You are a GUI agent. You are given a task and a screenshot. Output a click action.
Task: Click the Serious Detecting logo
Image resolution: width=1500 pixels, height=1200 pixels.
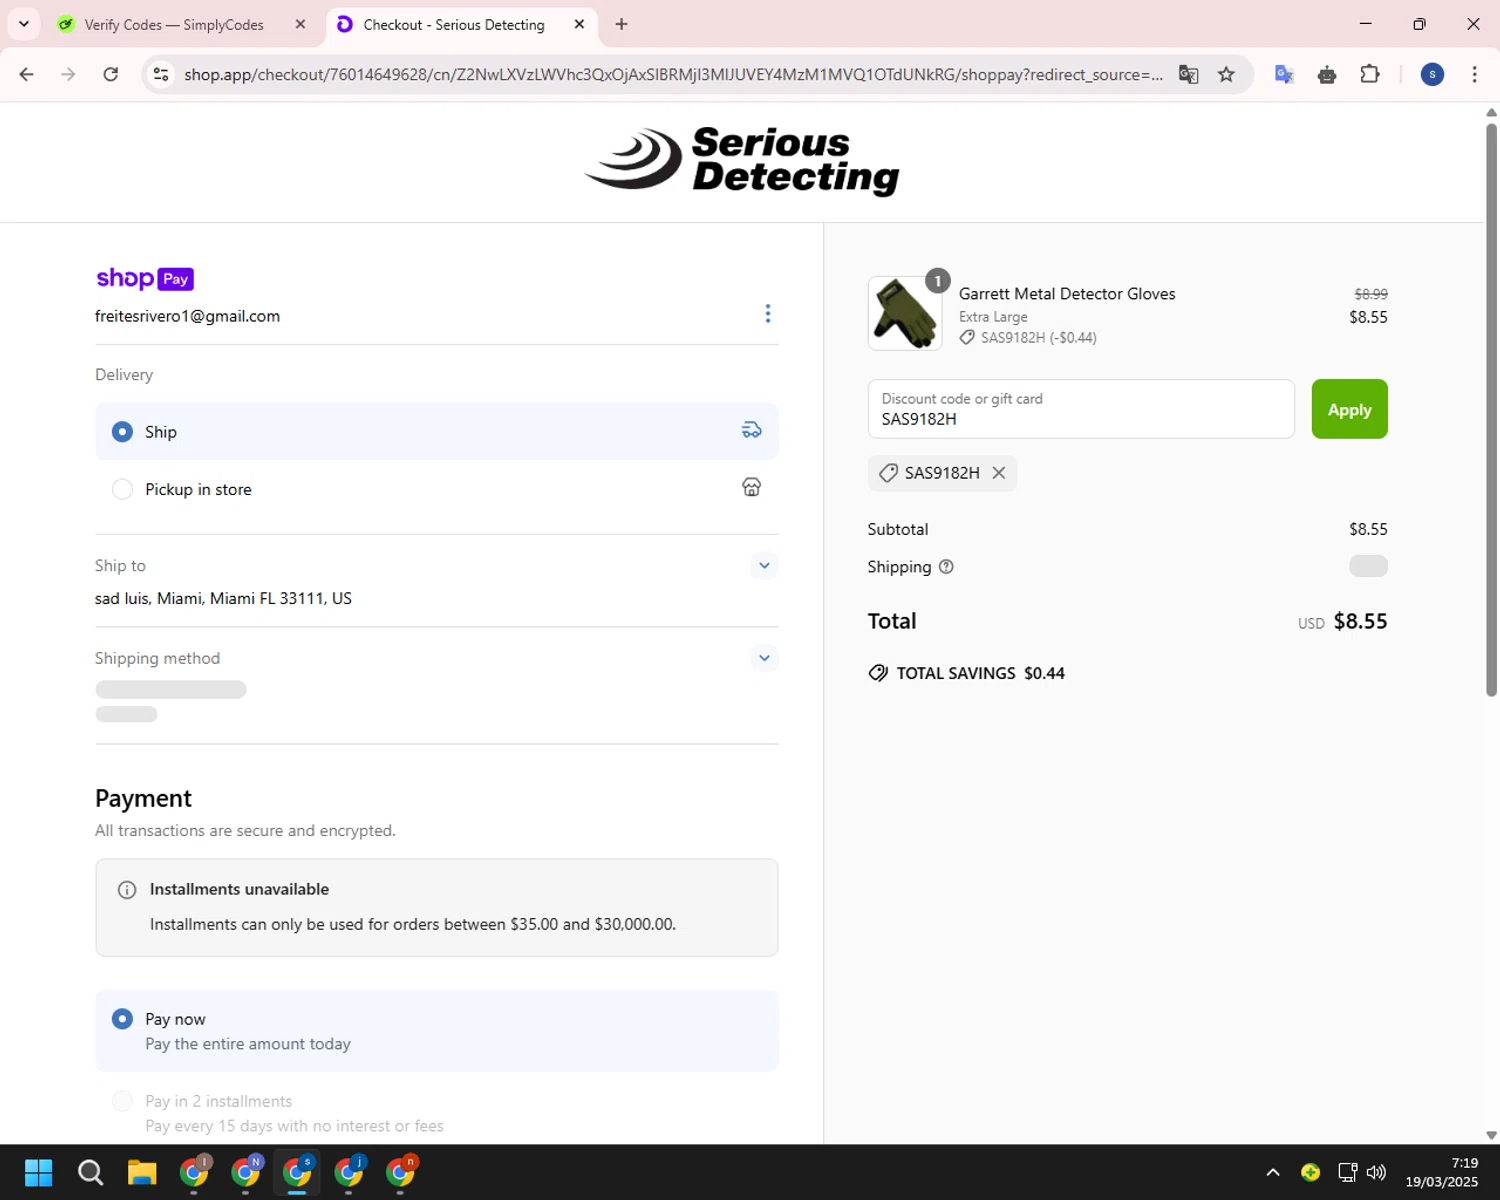point(742,161)
